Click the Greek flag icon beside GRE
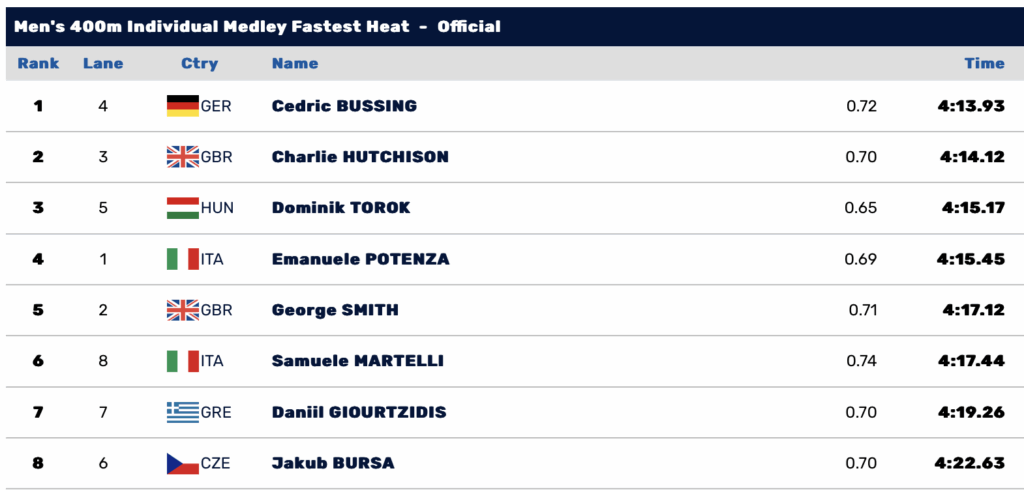The height and width of the screenshot is (490, 1024). pos(183,412)
